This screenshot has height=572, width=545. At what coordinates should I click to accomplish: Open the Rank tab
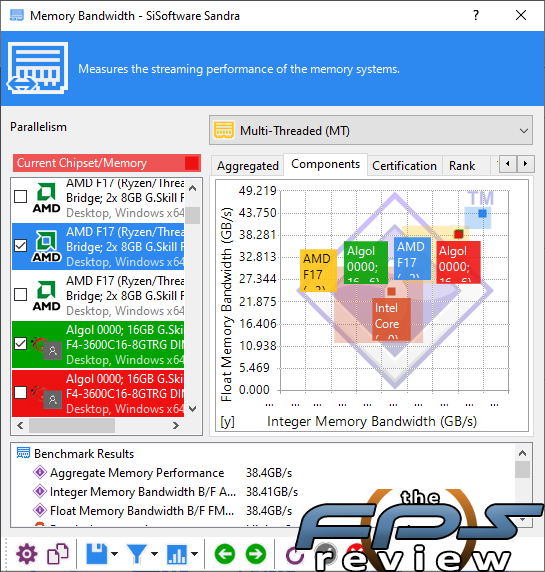coord(462,166)
